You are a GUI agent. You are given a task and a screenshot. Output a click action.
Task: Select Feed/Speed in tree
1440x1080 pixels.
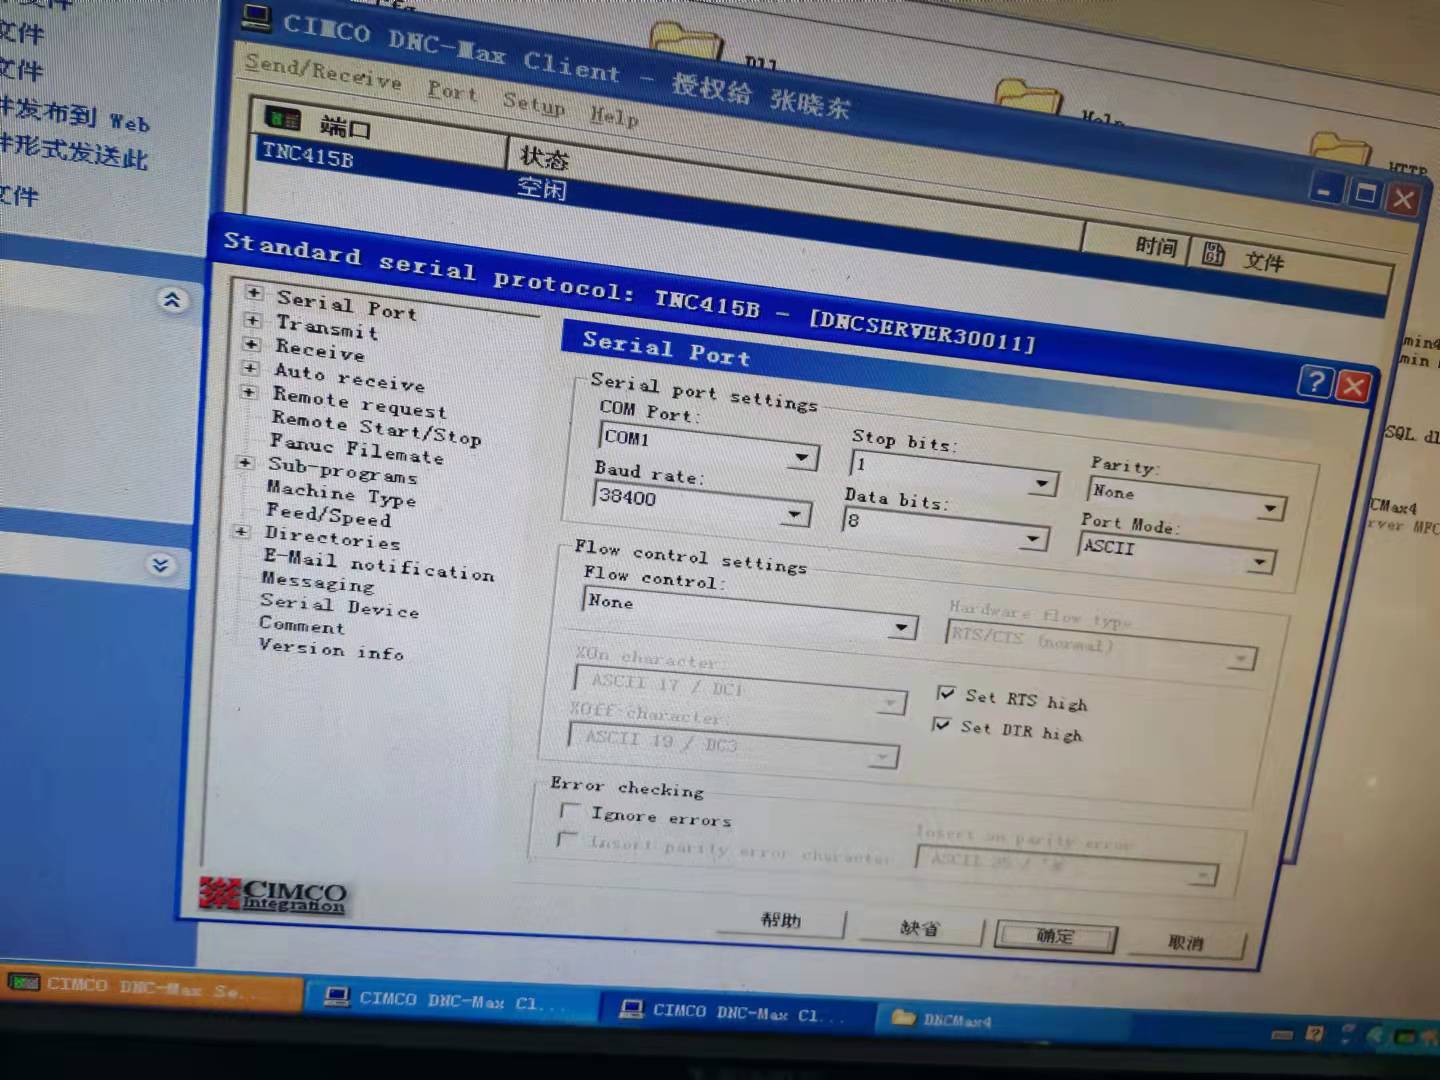coord(328,515)
